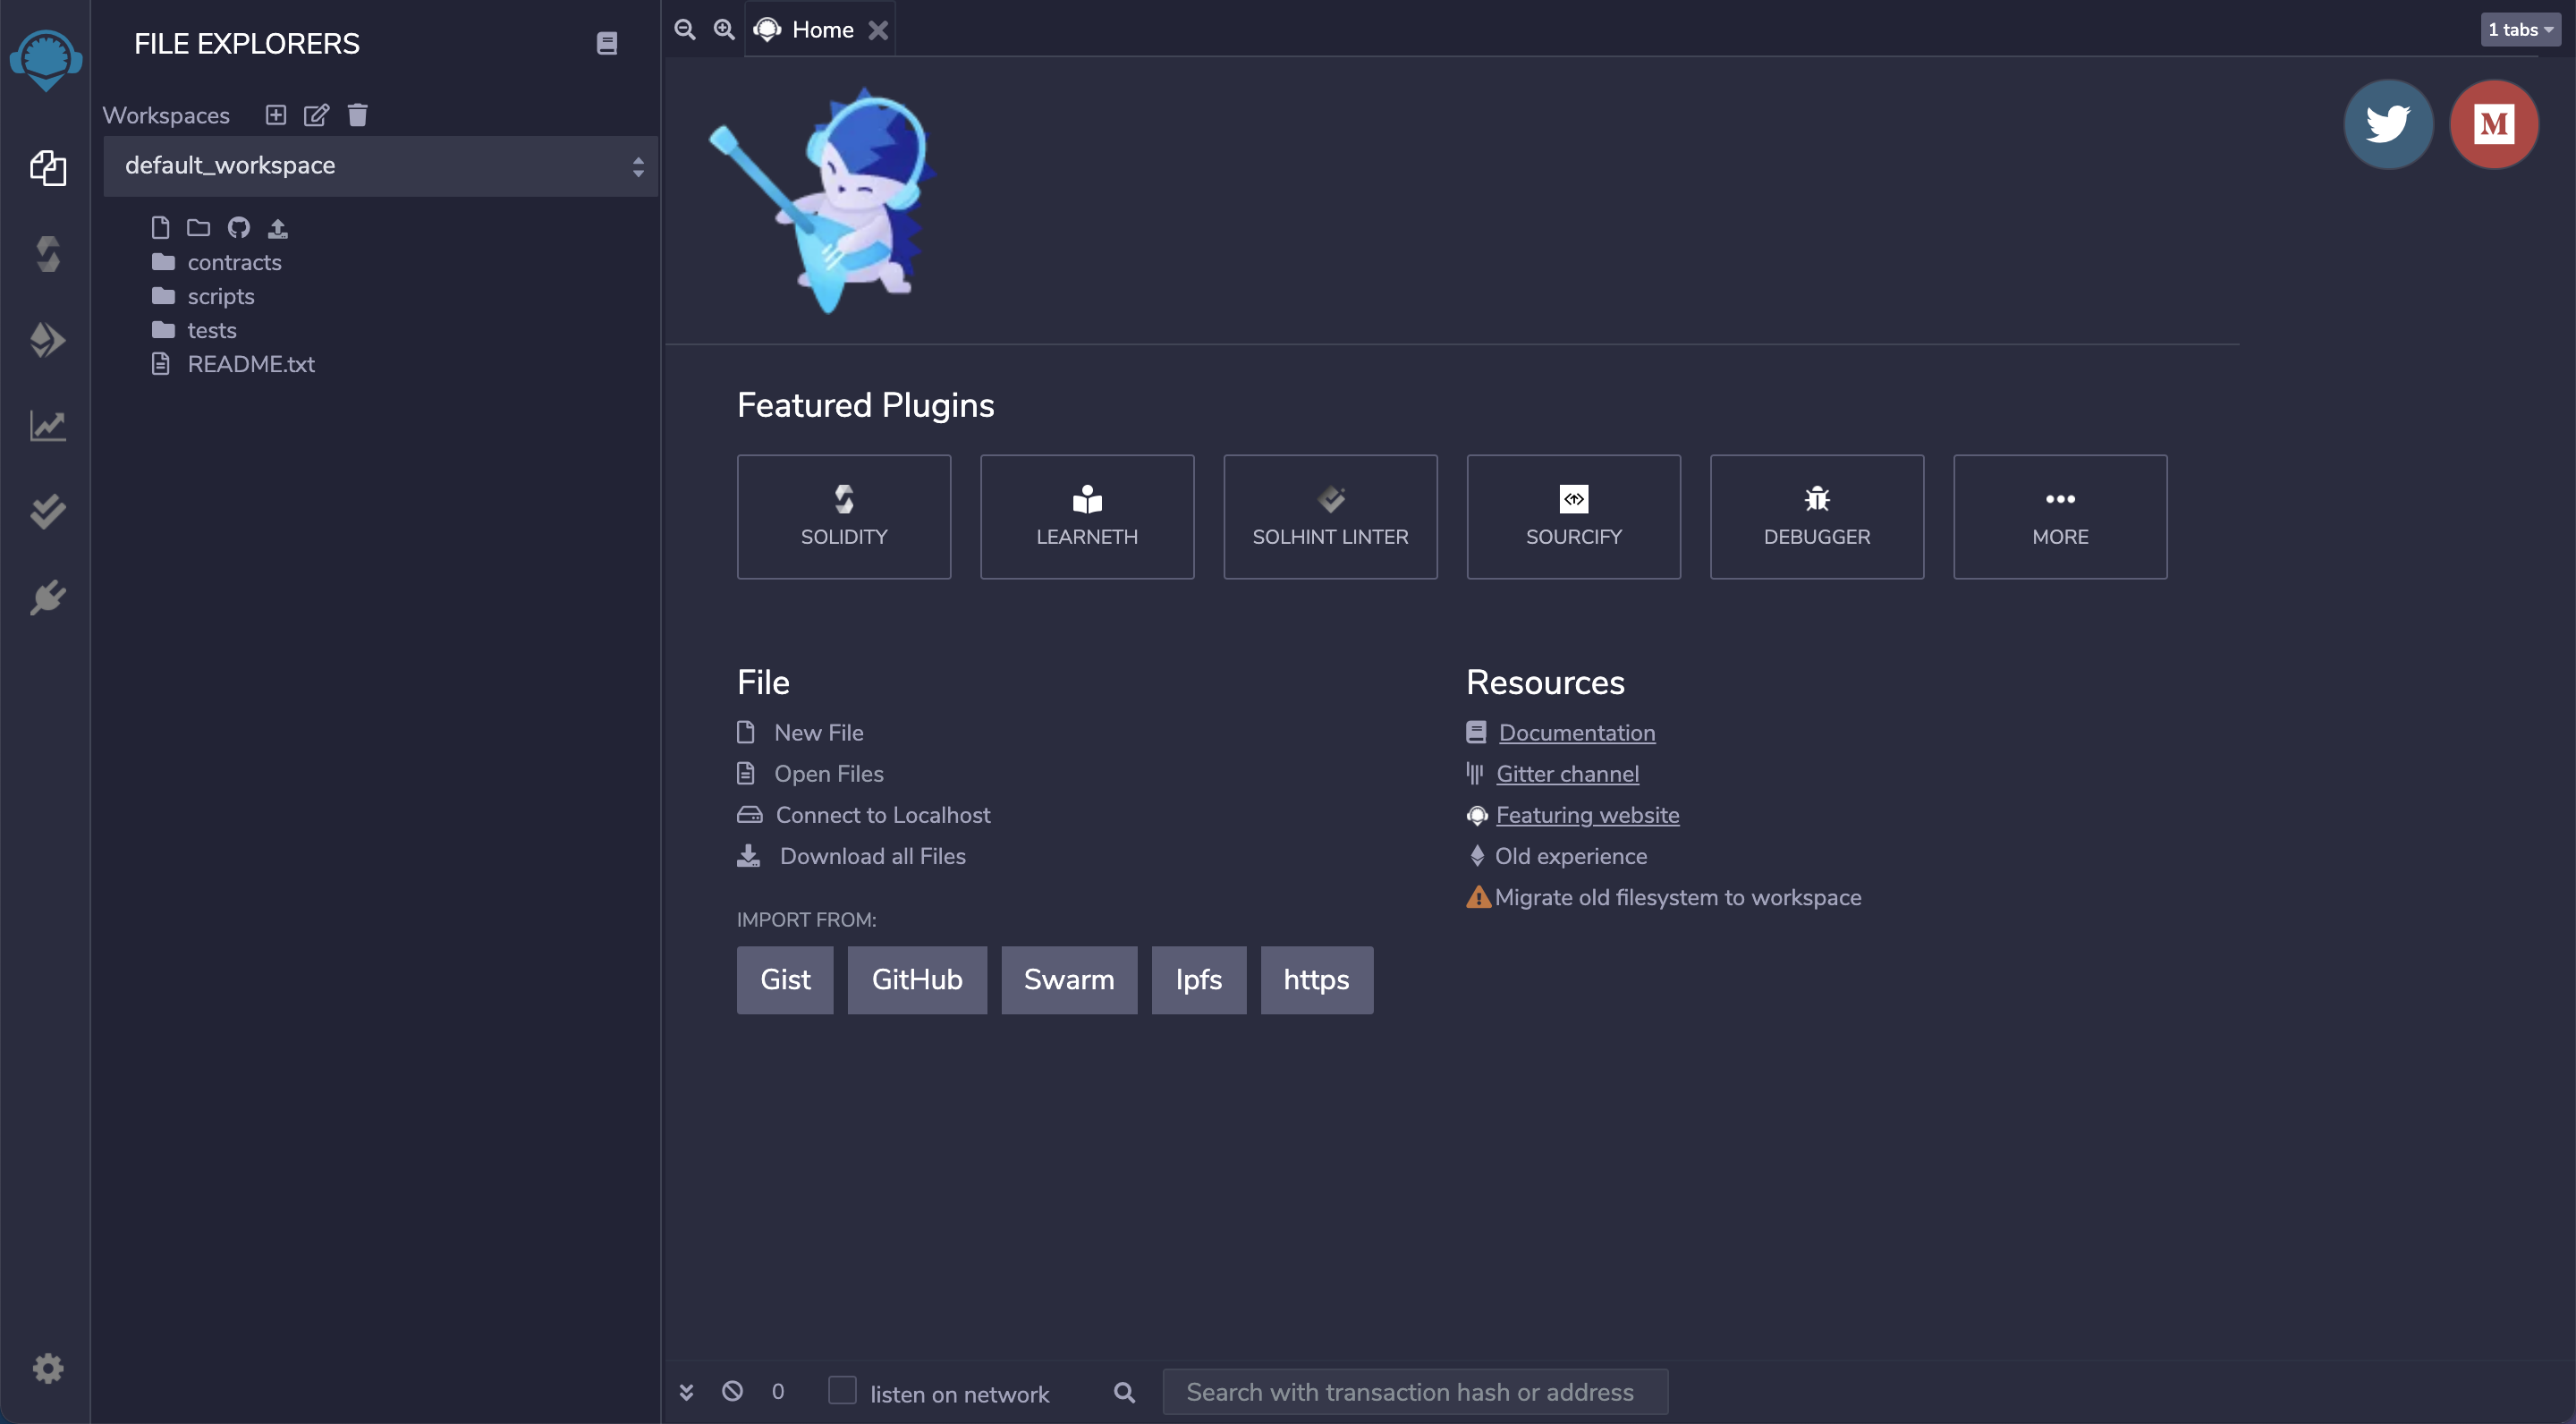Delete workspace using the trash icon

coord(358,115)
